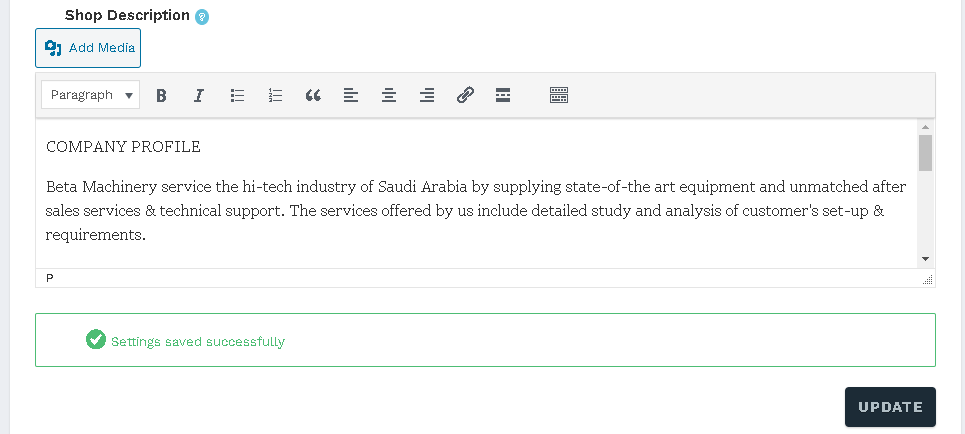
Task: Insert a bulleted list
Action: (x=237, y=95)
